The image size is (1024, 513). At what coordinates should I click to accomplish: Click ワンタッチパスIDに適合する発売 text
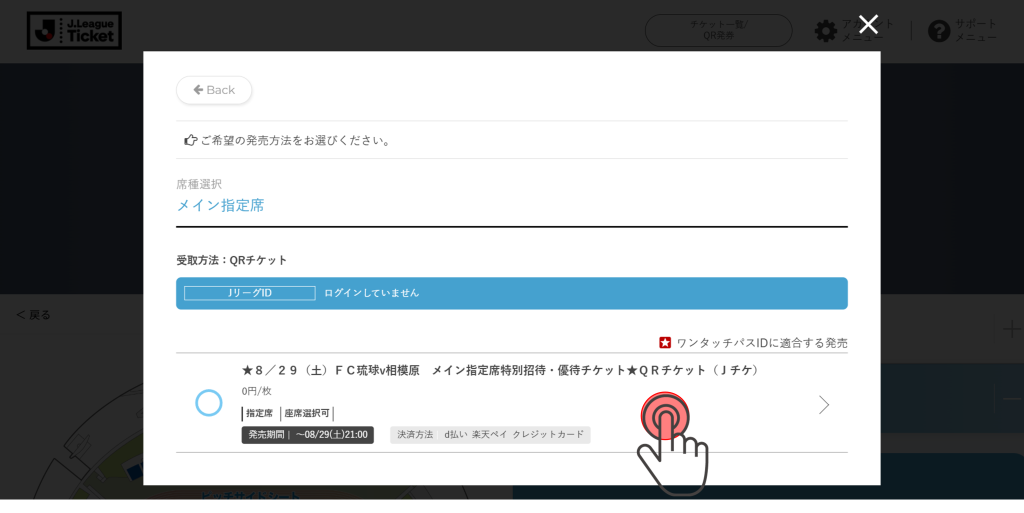[761, 343]
